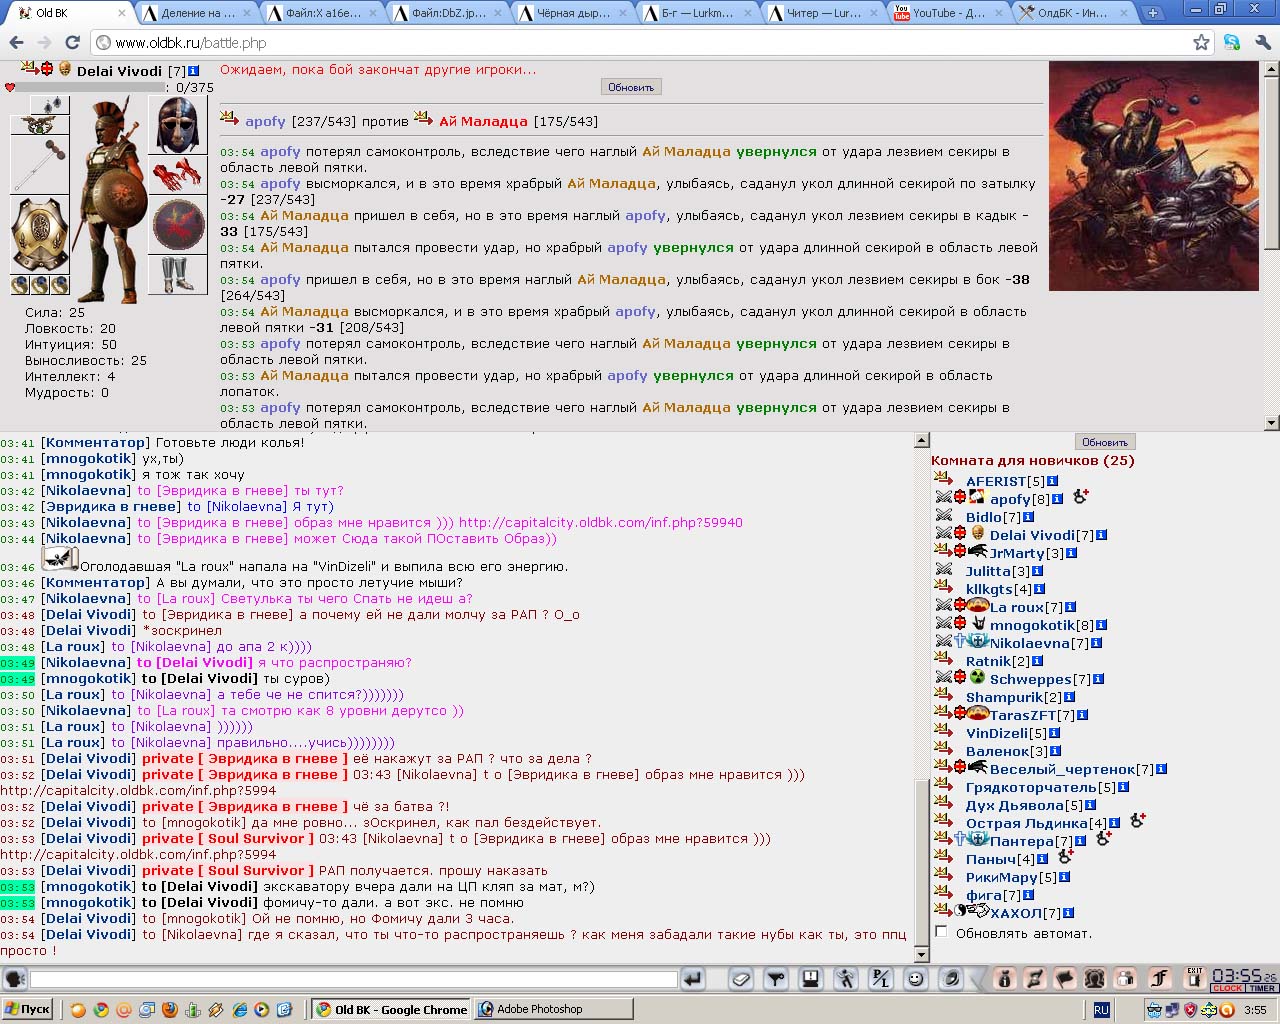1280x1024 pixels.
Task: Click the friends faces icon
Action: pyautogui.click(x=1095, y=979)
